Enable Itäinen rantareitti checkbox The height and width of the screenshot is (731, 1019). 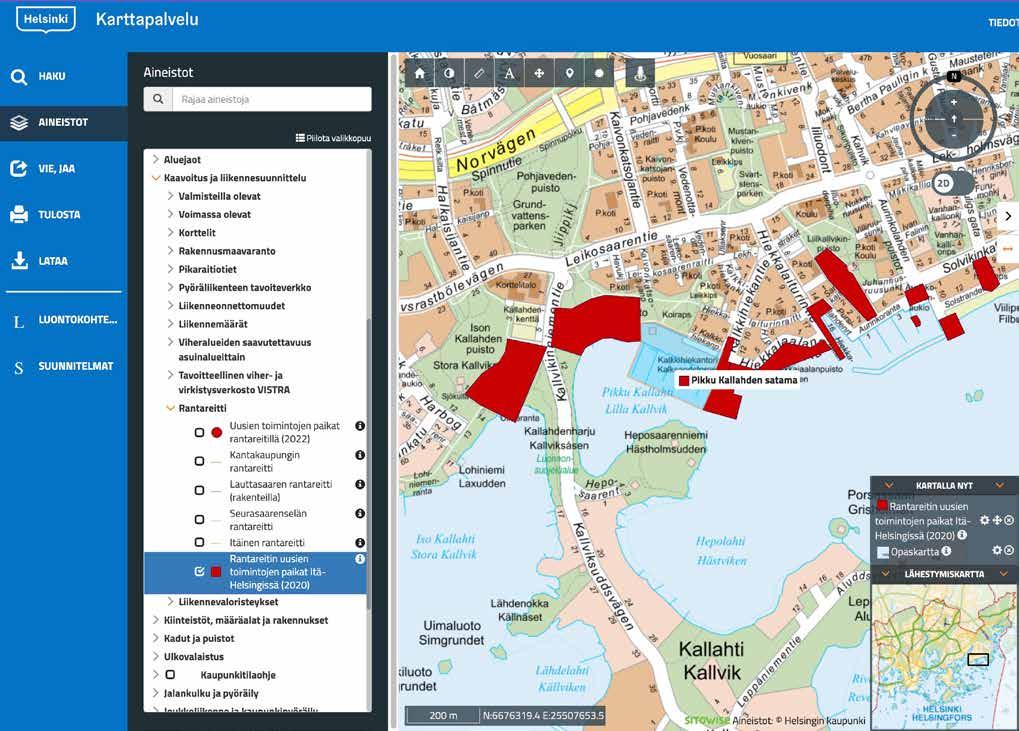200,542
